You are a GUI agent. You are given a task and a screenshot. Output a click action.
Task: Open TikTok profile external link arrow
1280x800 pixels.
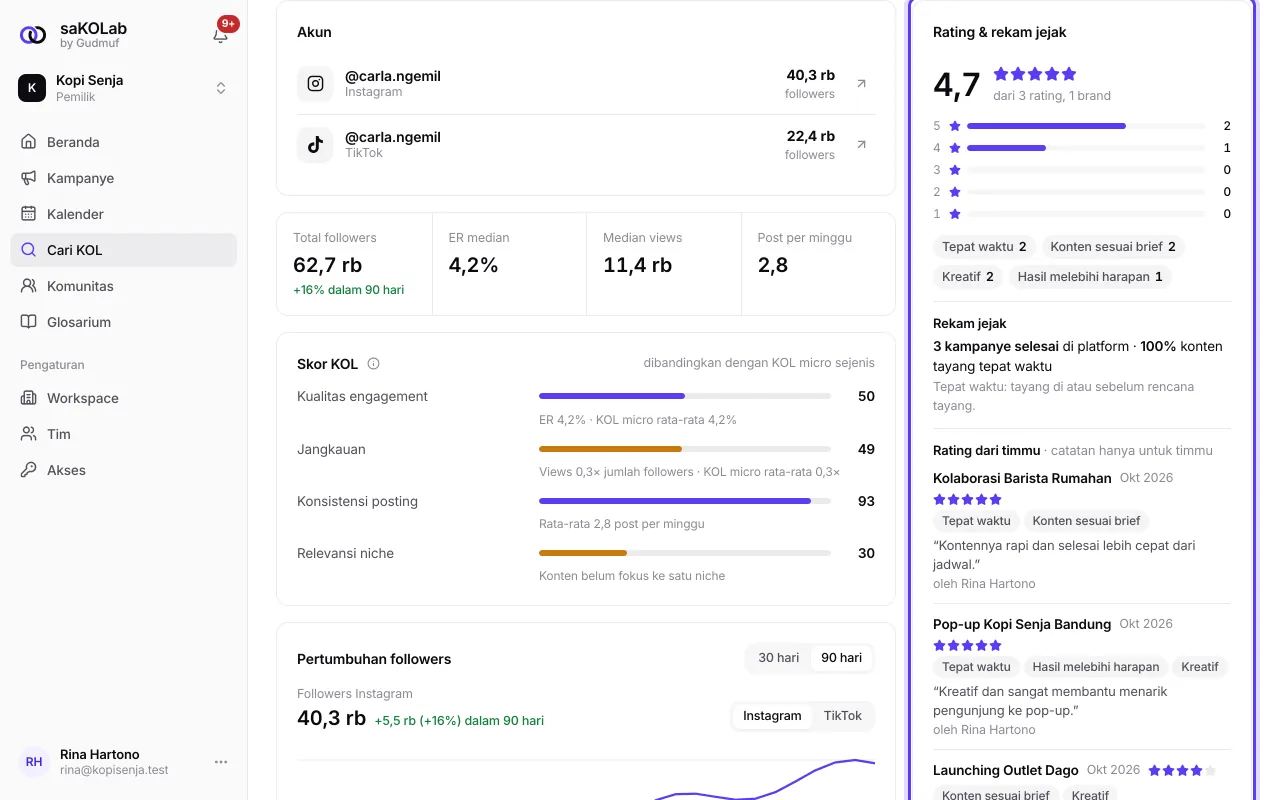861,145
